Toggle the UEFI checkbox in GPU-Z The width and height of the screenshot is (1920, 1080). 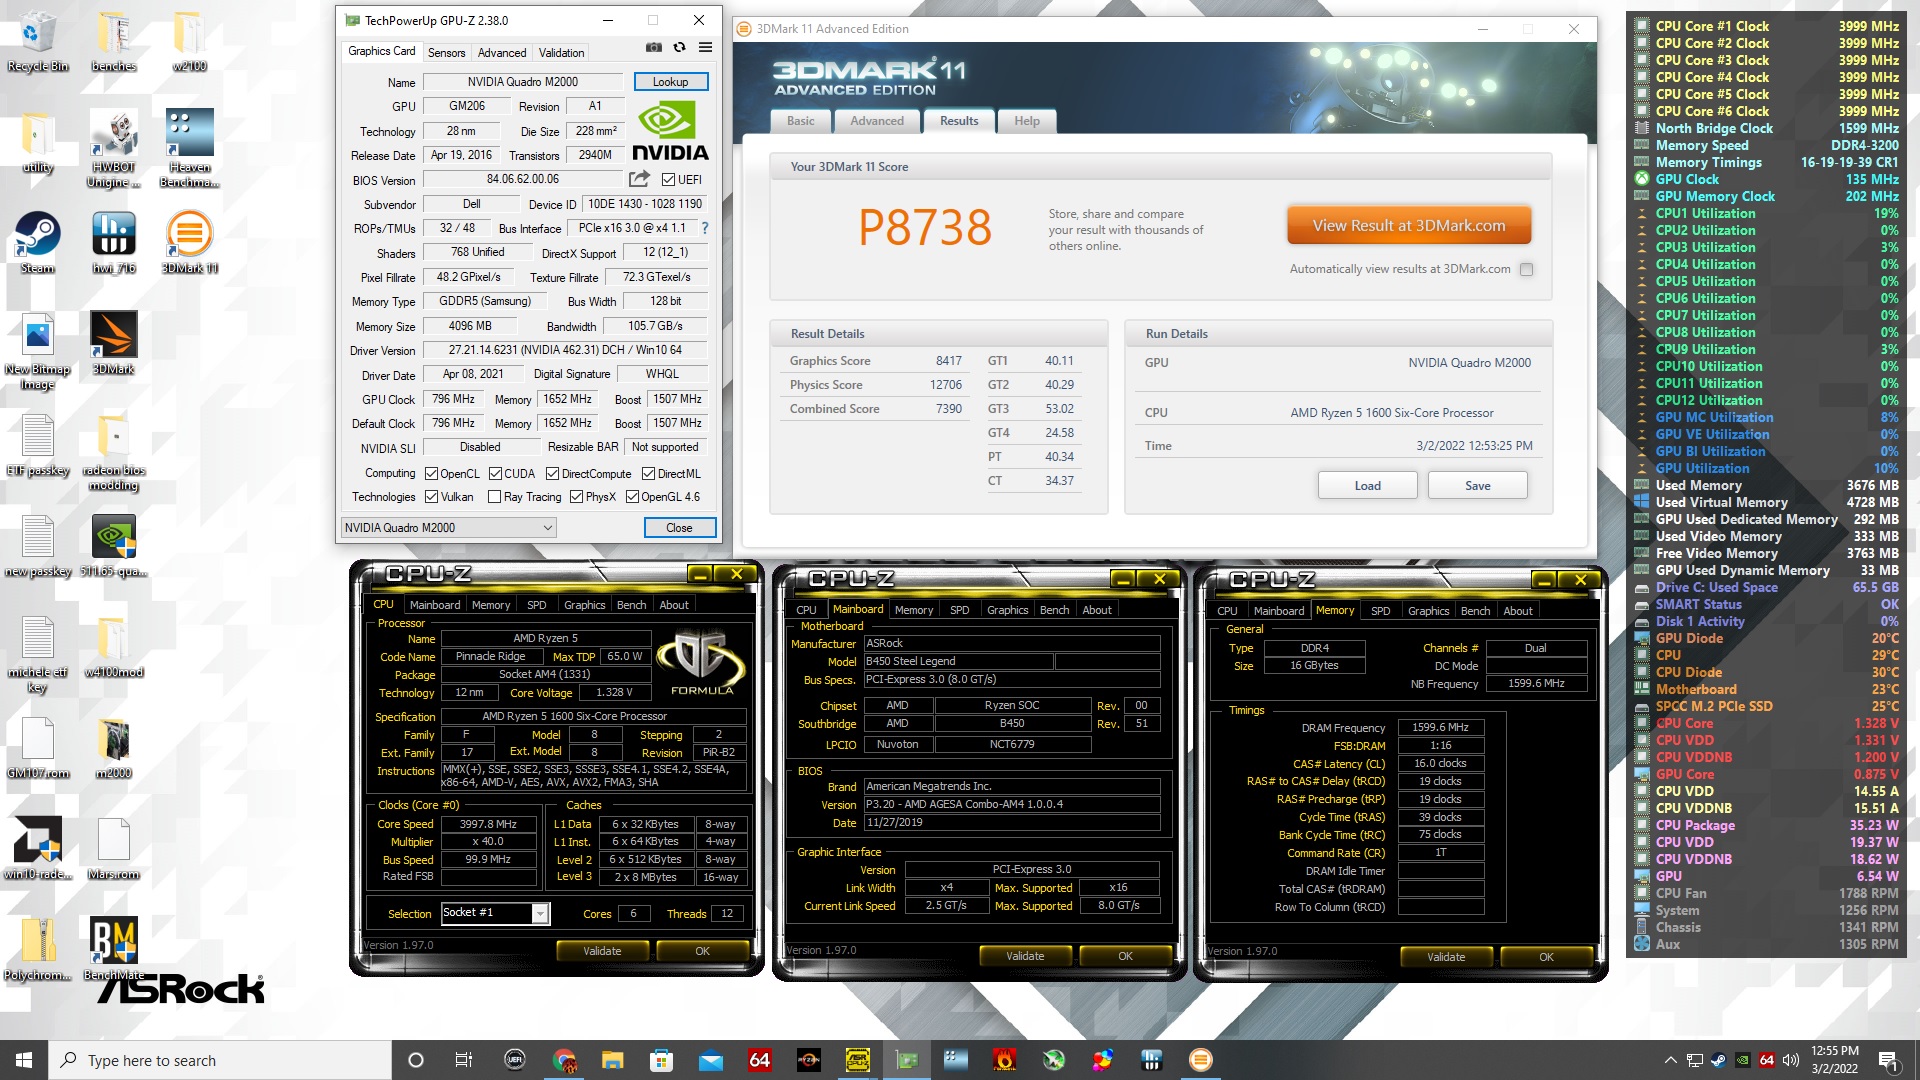tap(669, 180)
